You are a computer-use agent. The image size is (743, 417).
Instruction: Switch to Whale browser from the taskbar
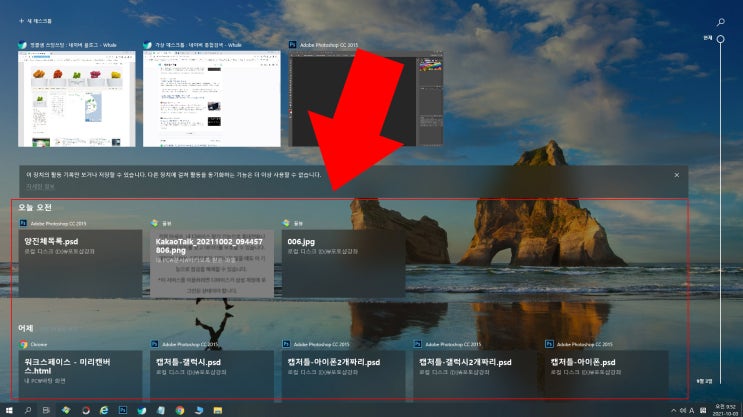(142, 410)
